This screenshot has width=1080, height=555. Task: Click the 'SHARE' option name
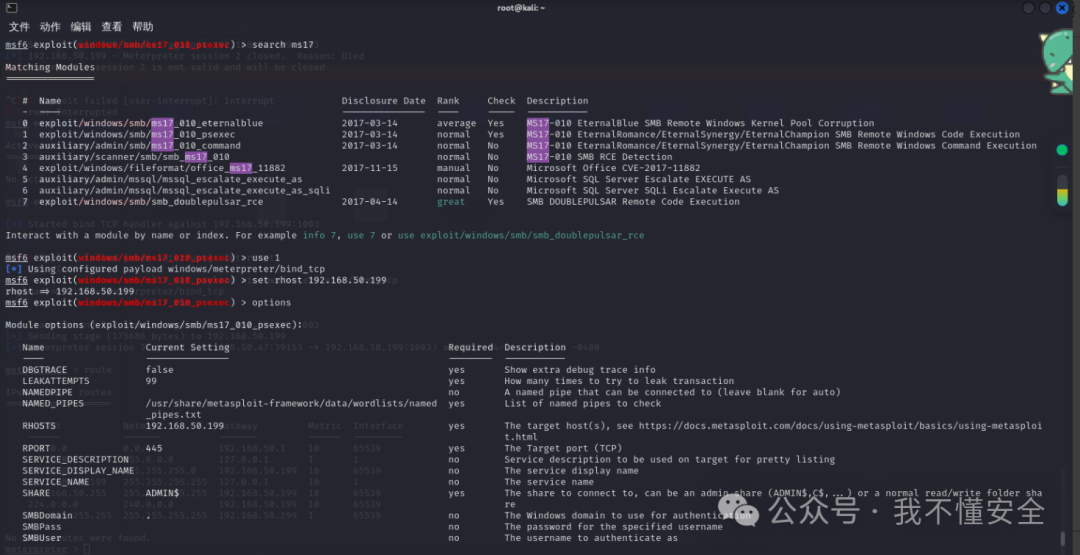coord(36,493)
